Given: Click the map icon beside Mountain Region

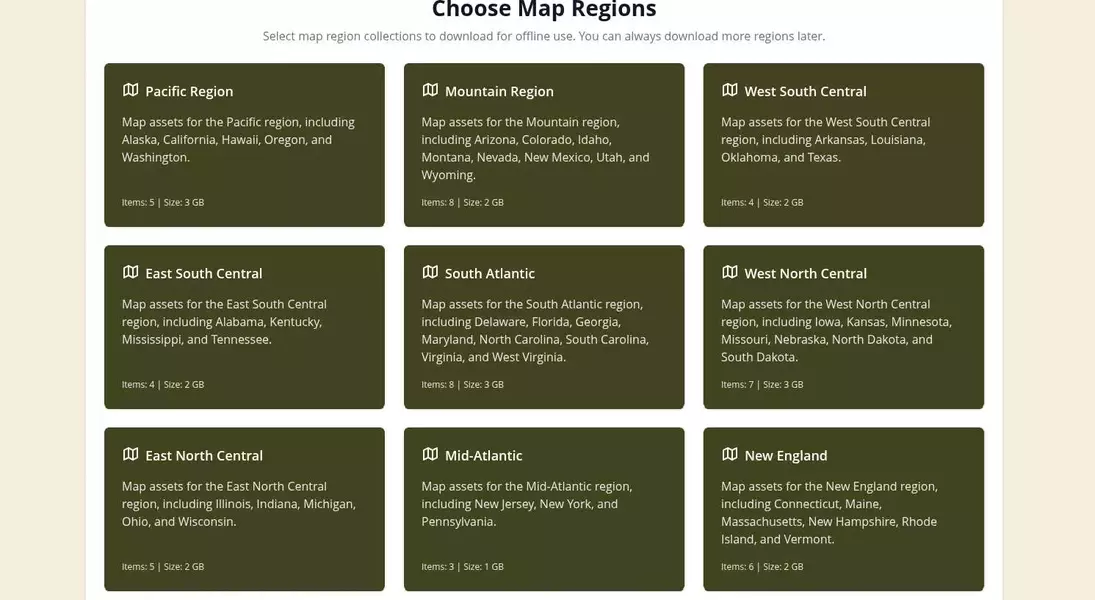Looking at the screenshot, I should (x=430, y=90).
